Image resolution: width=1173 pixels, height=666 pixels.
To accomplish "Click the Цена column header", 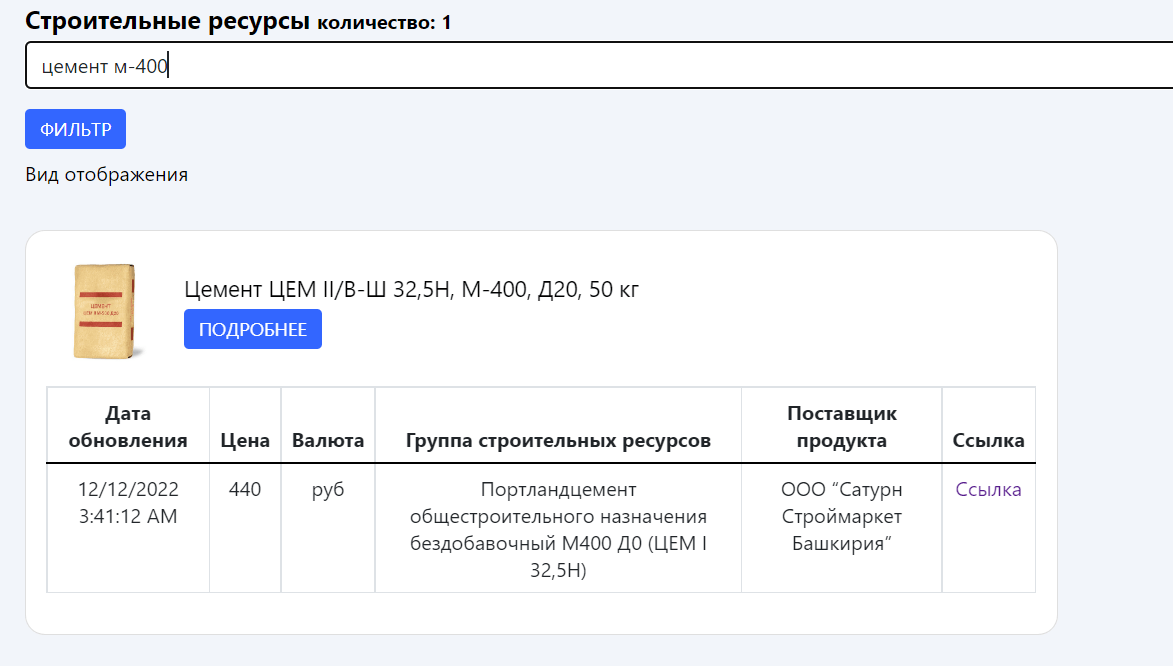I will [x=245, y=440].
